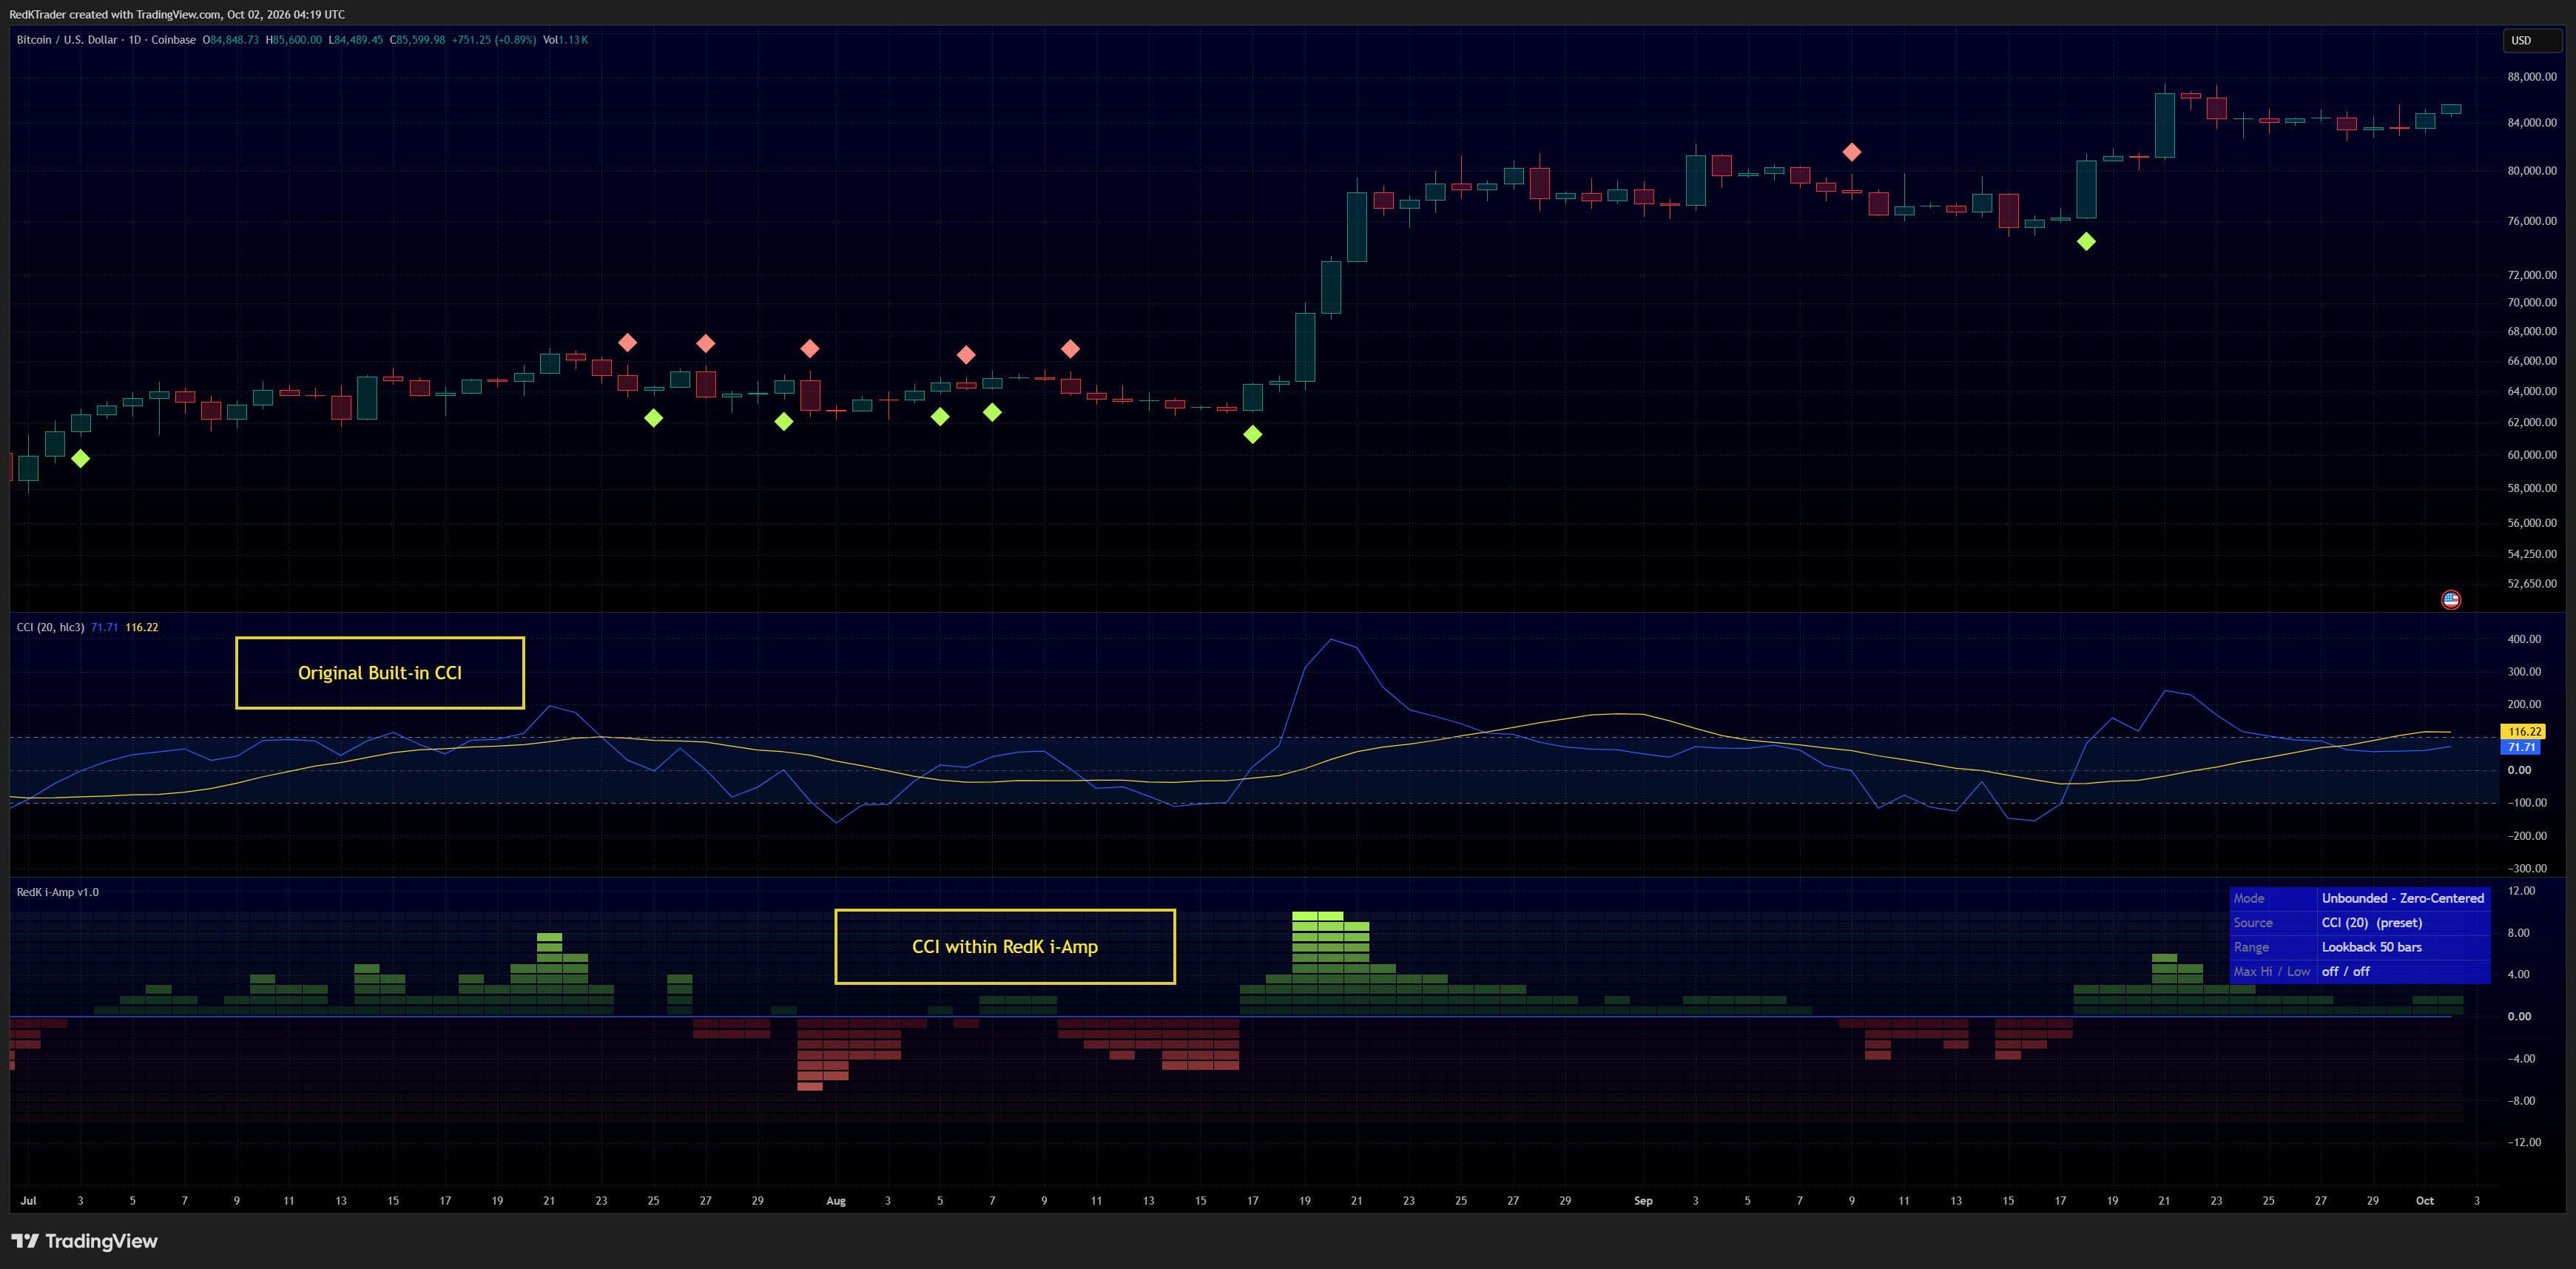The image size is (2576, 1269).
Task: Click the 400.00 level on CCI scale
Action: point(2524,639)
